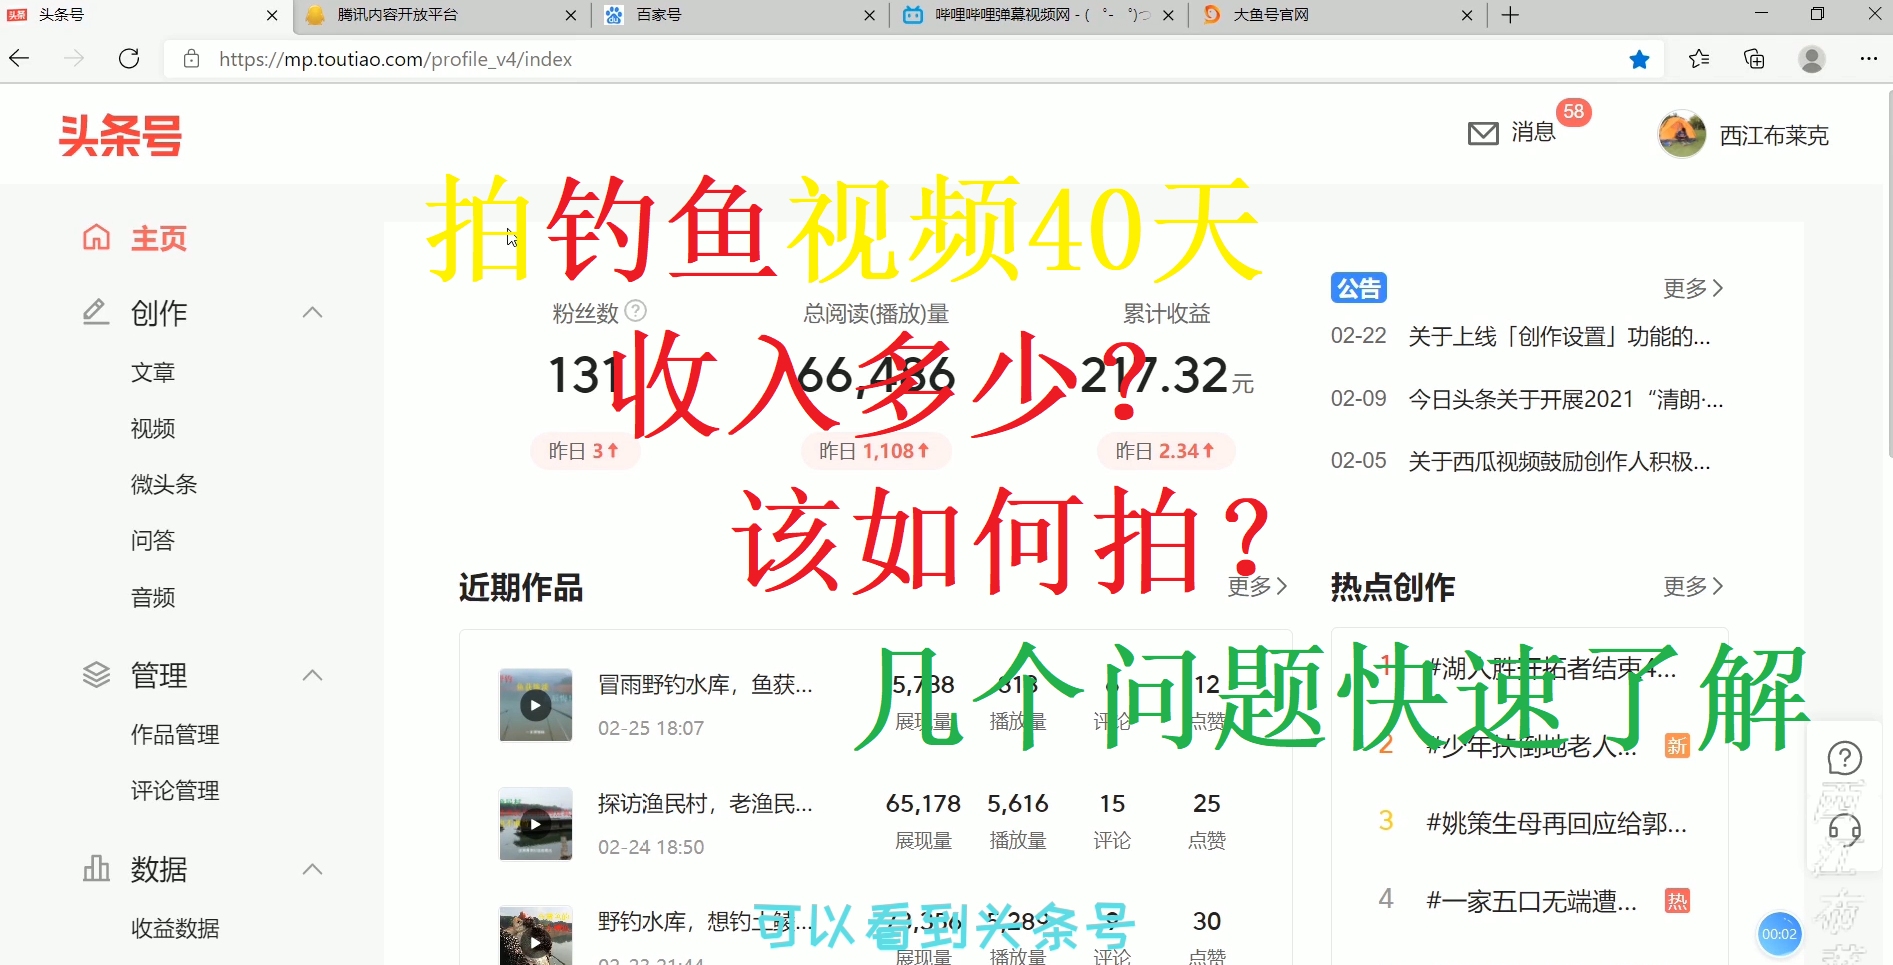Open 视频 in the sidebar
This screenshot has height=965, width=1893.
[x=153, y=428]
